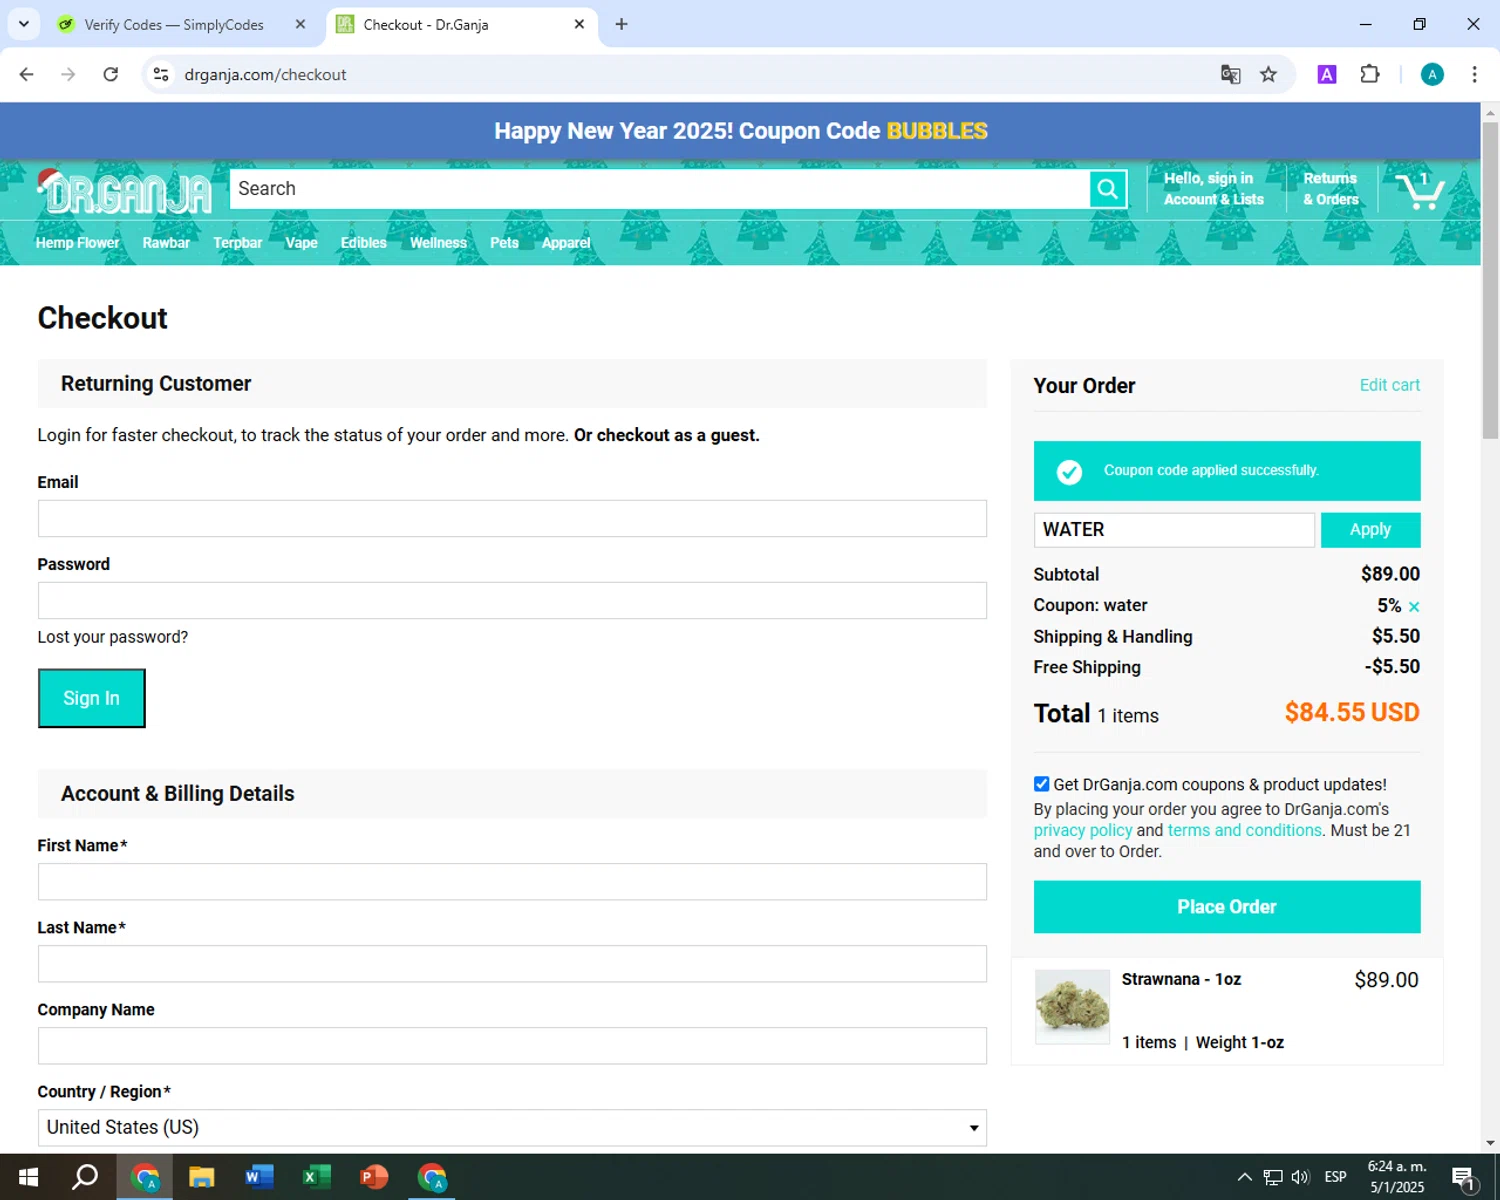Image resolution: width=1500 pixels, height=1200 pixels.
Task: Open Returns & Orders link
Action: pyautogui.click(x=1331, y=189)
